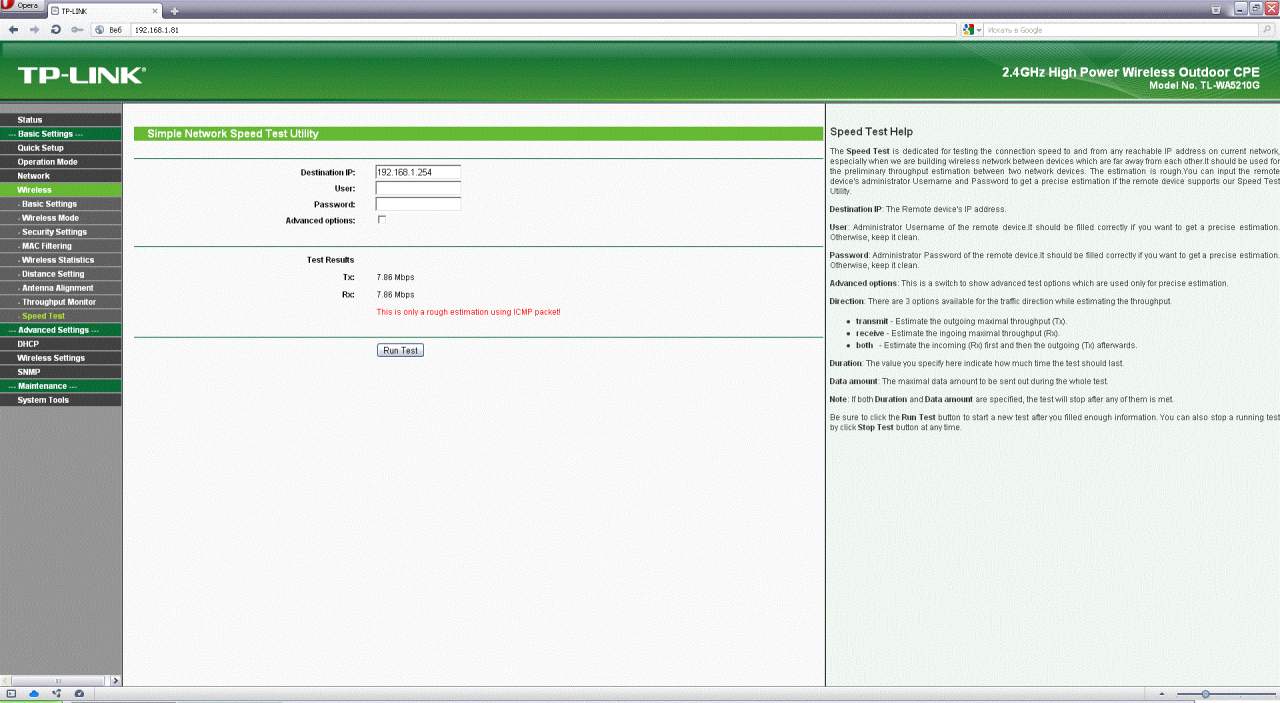Open the DHCP menu item

point(61,344)
